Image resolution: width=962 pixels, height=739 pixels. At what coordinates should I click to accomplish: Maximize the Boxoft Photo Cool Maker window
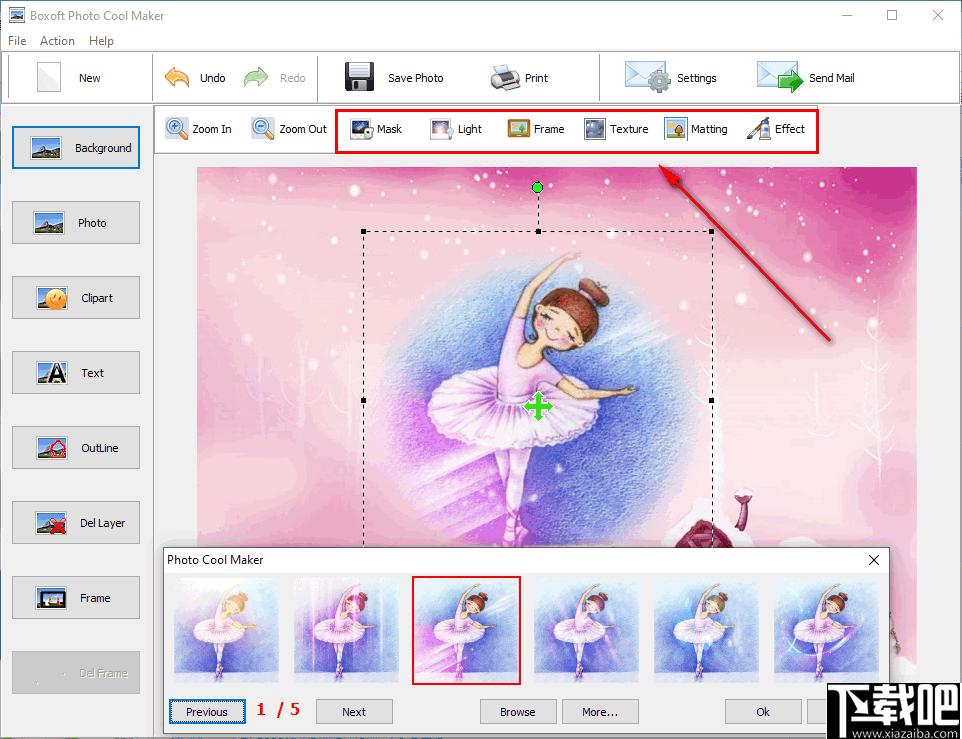892,15
